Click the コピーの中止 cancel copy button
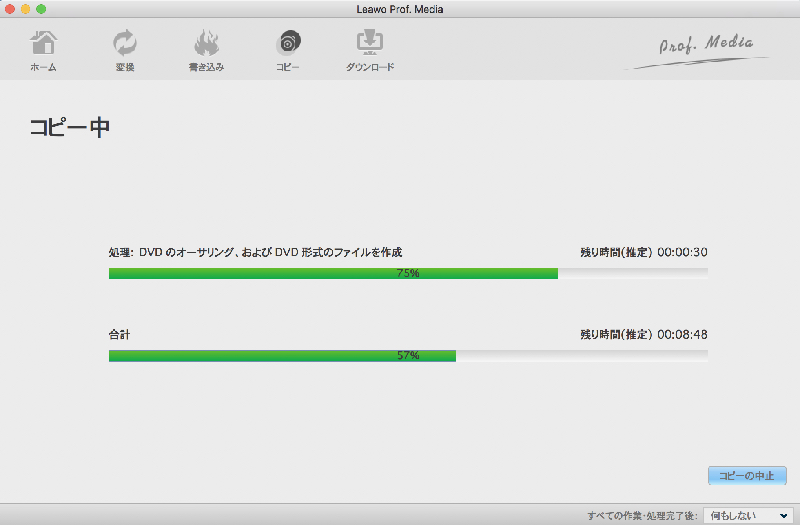 [x=747, y=476]
